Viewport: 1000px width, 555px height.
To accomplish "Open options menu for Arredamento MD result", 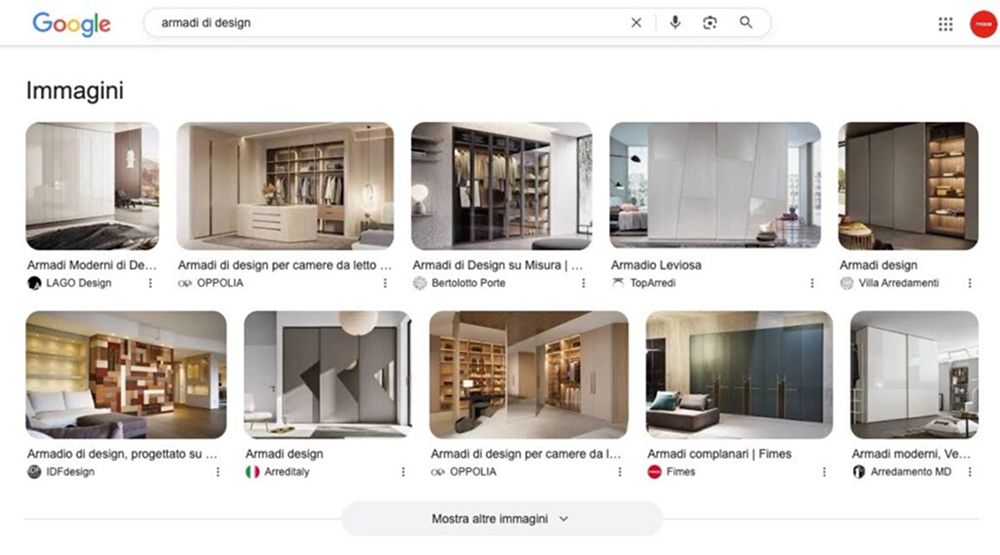I will point(969,472).
